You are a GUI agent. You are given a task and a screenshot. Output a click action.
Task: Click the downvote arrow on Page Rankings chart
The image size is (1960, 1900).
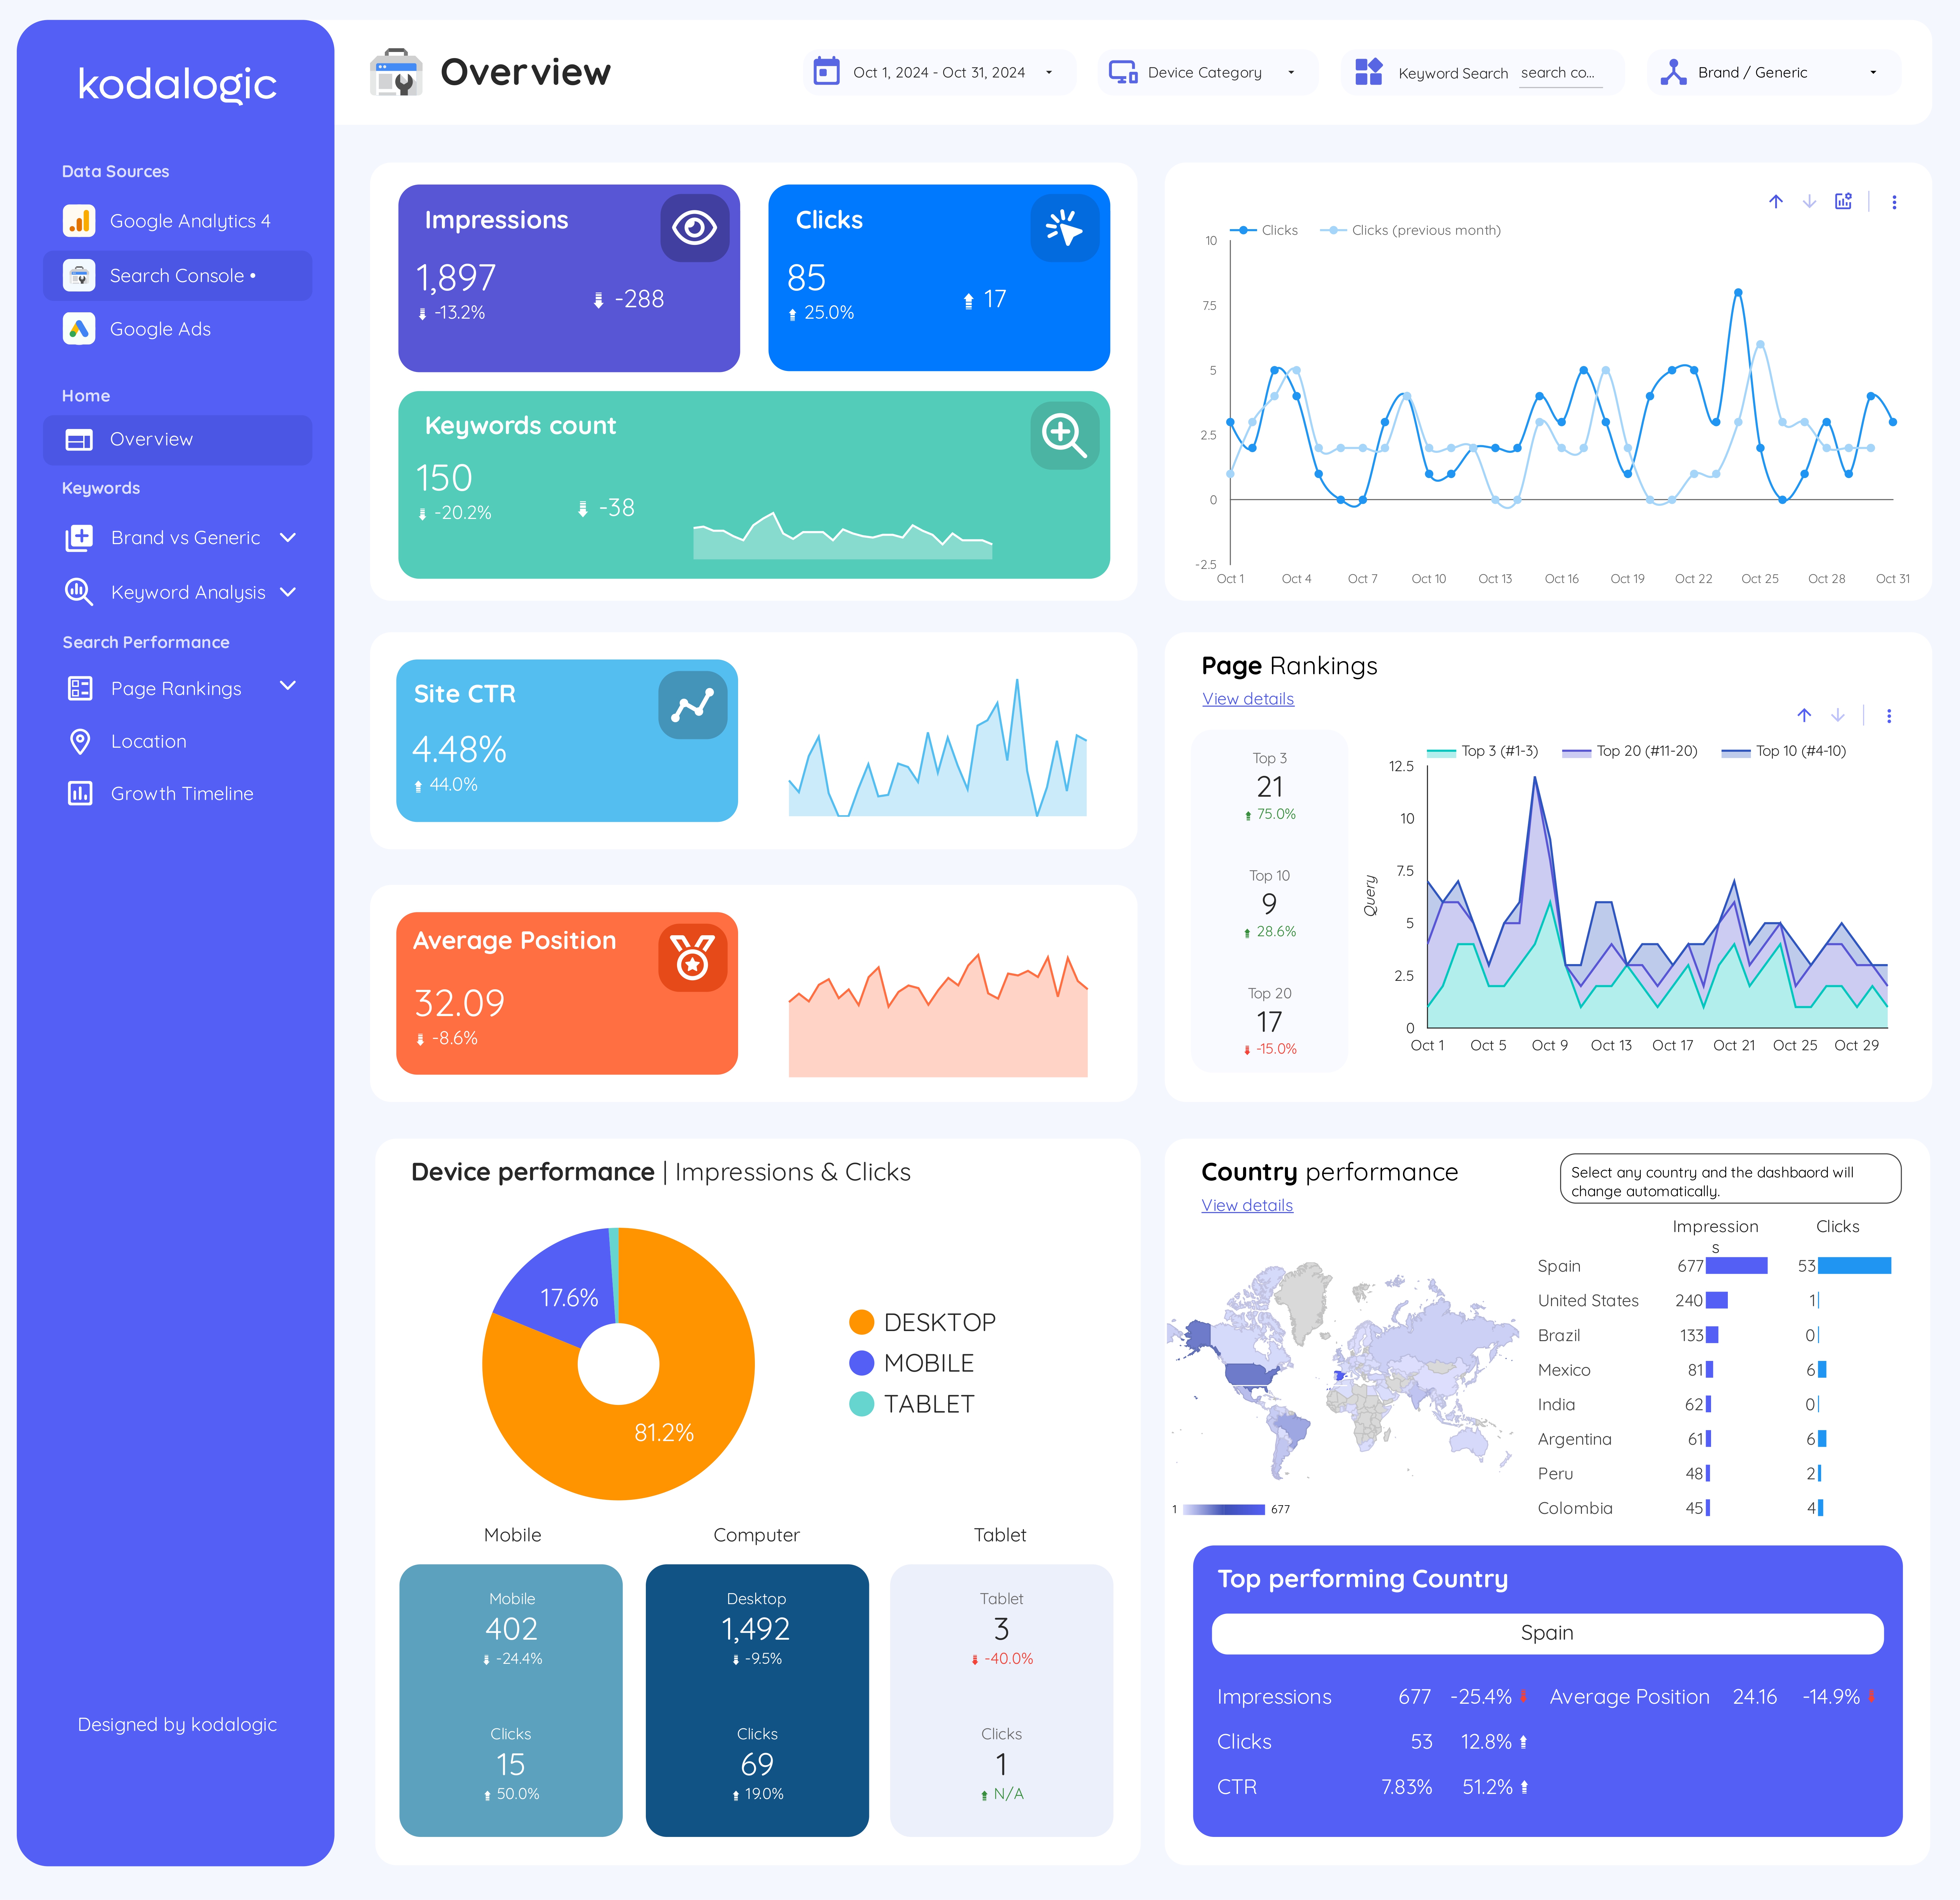point(1837,715)
